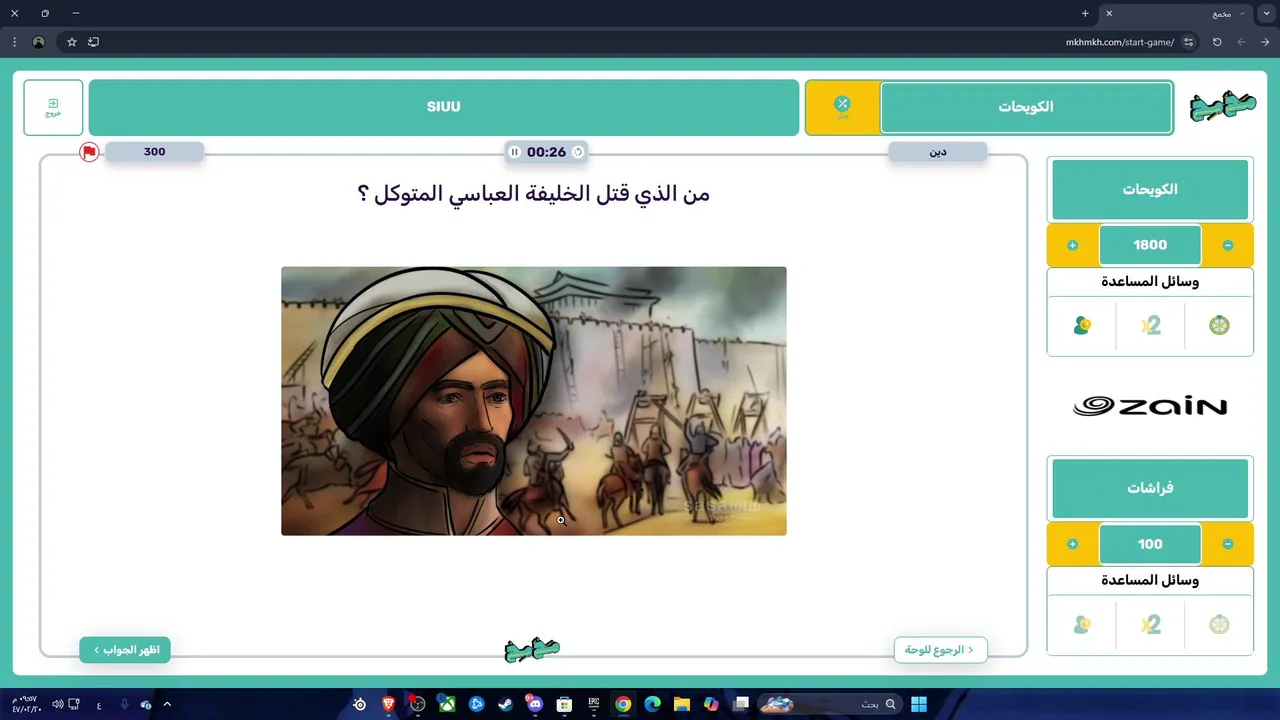Click the الكويحات وسائل المساعدة heading

click(x=1150, y=282)
